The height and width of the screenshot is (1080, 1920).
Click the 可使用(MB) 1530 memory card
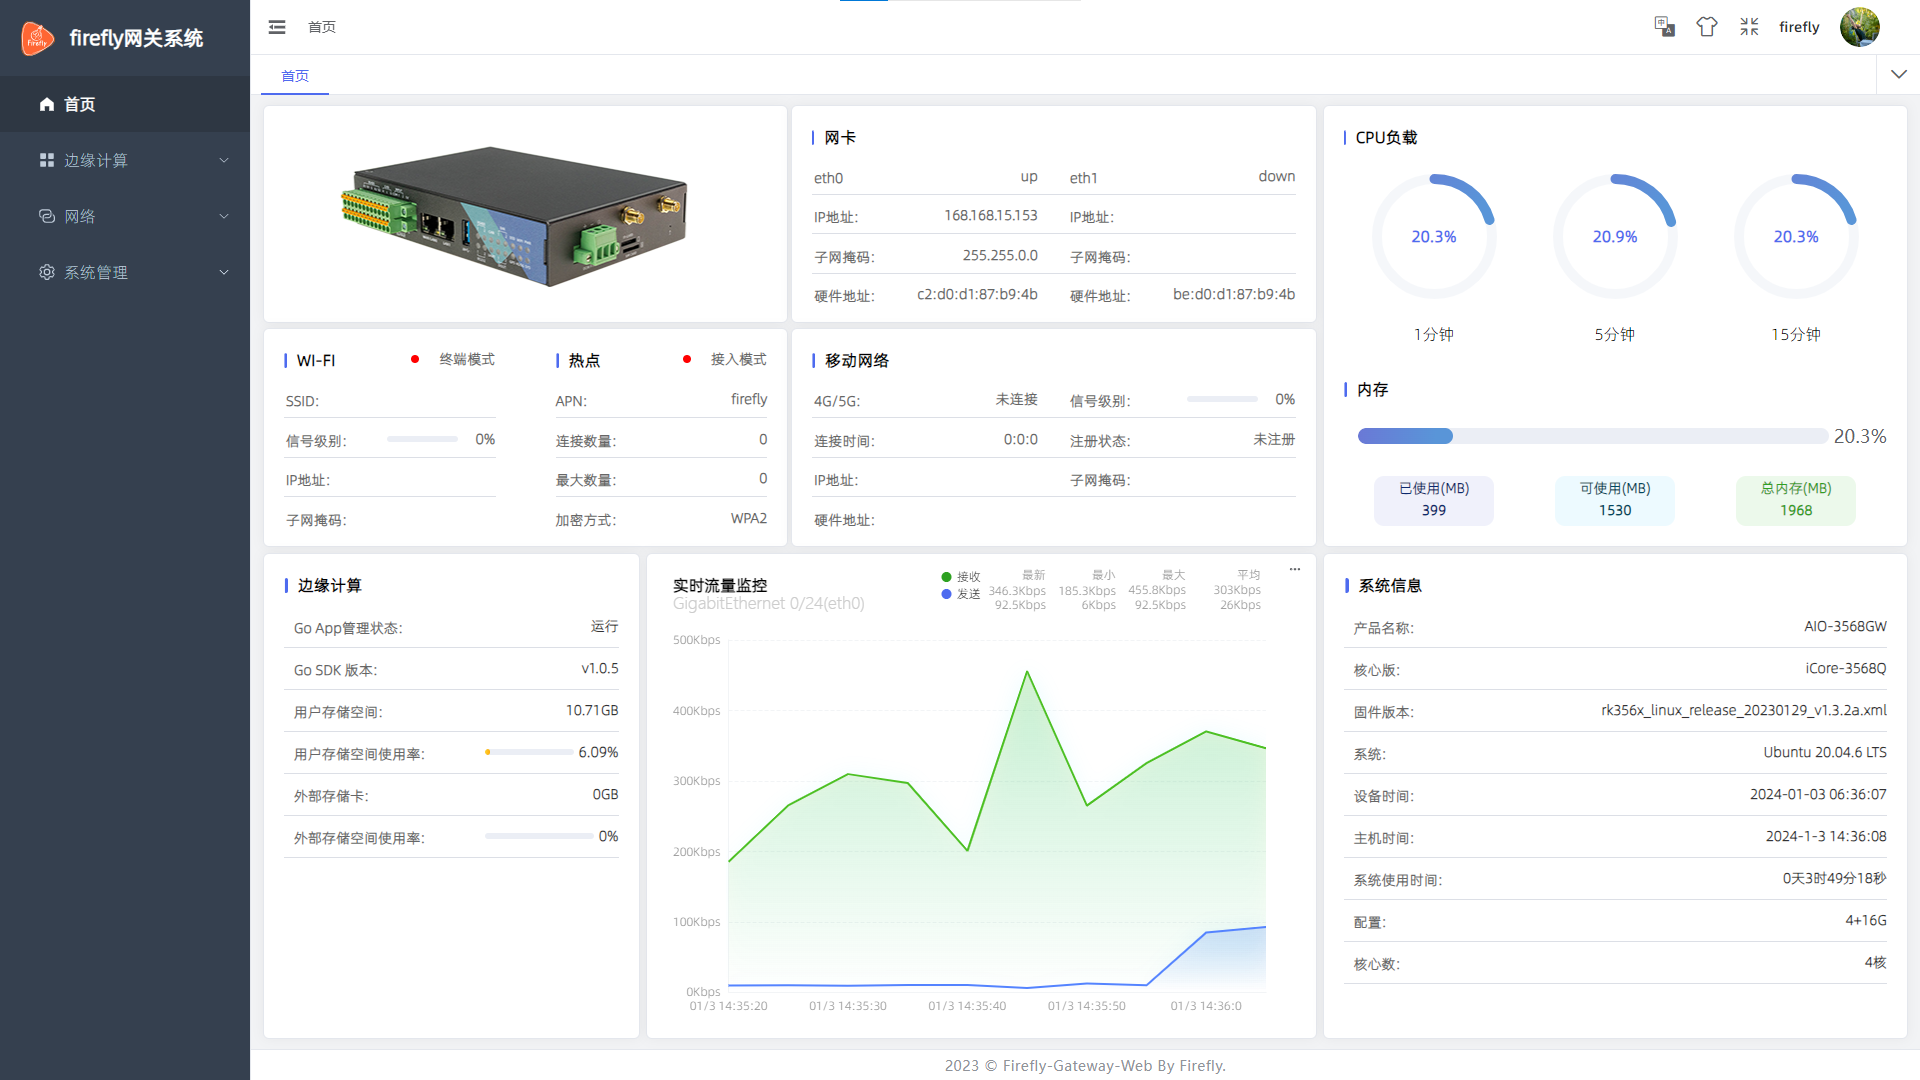(x=1615, y=500)
